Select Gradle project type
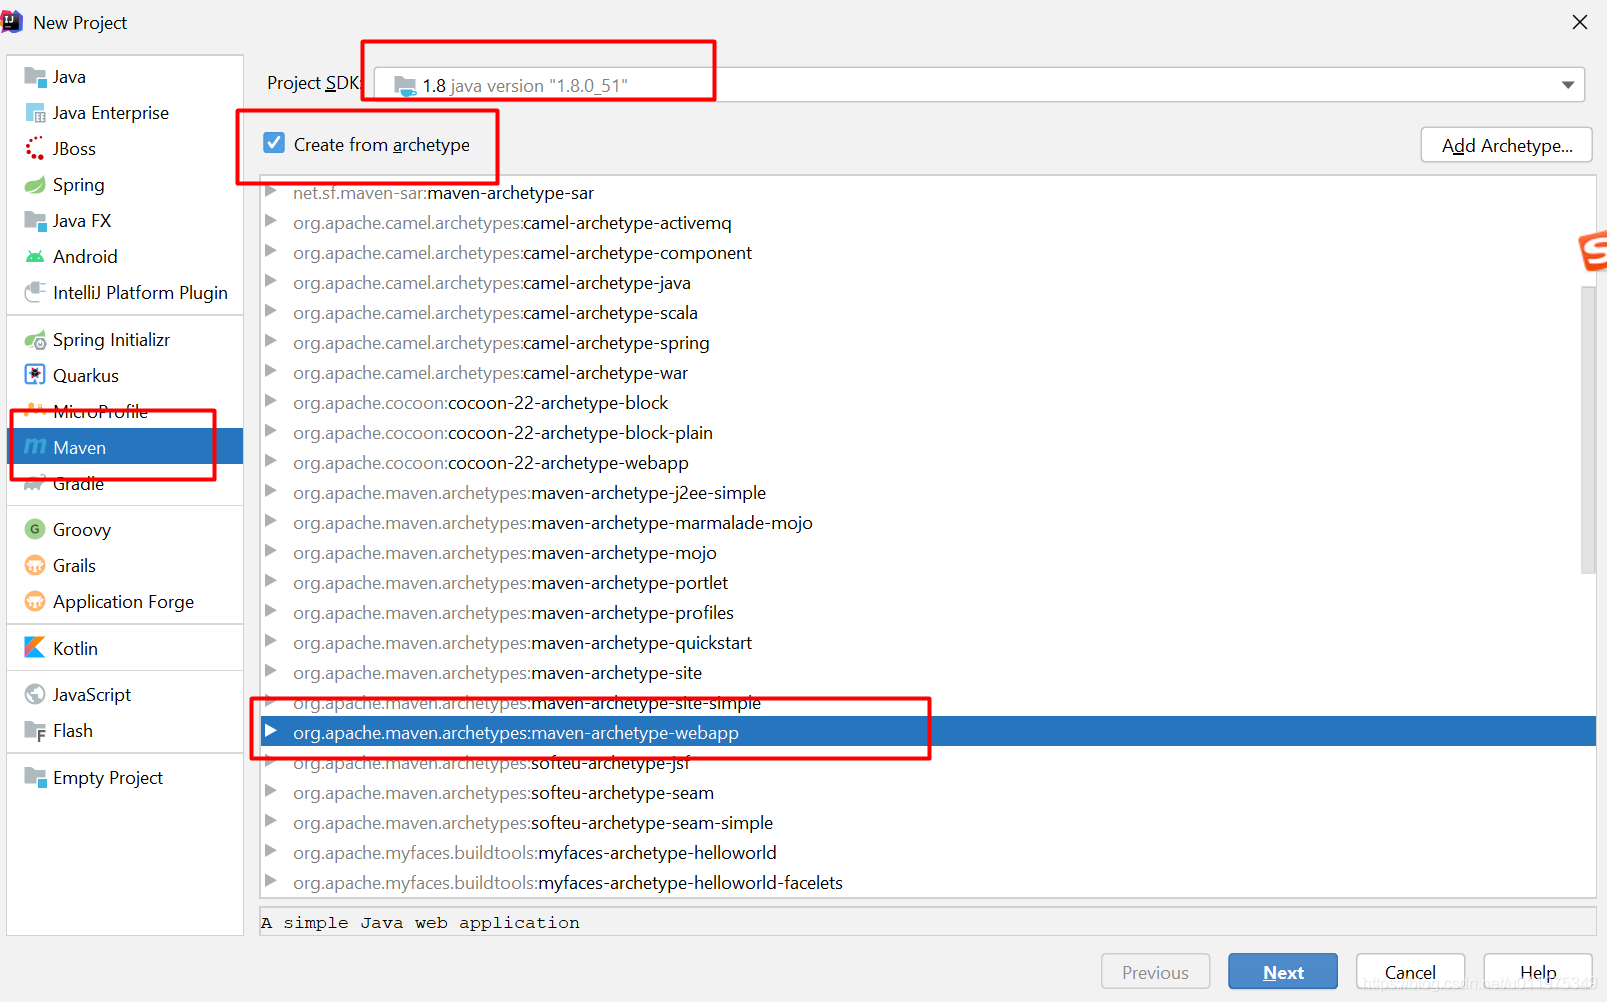Viewport: 1607px width, 1002px height. click(x=125, y=483)
